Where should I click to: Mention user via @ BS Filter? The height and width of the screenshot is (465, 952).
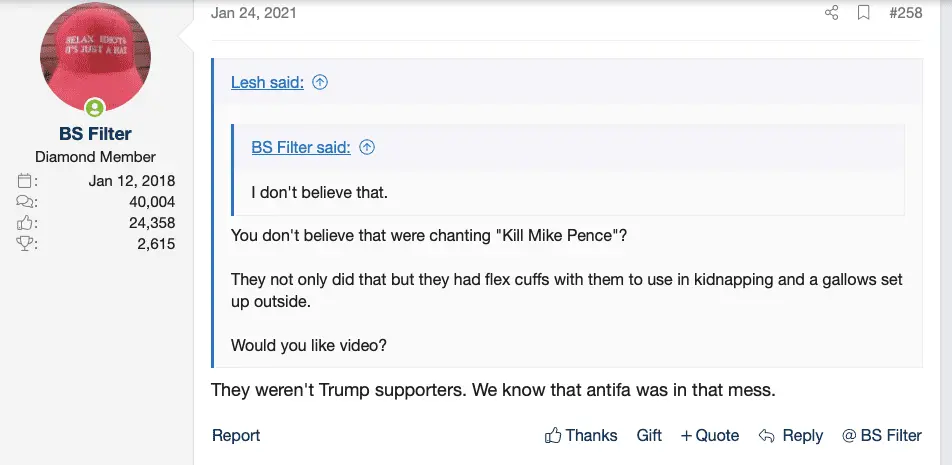click(x=882, y=435)
